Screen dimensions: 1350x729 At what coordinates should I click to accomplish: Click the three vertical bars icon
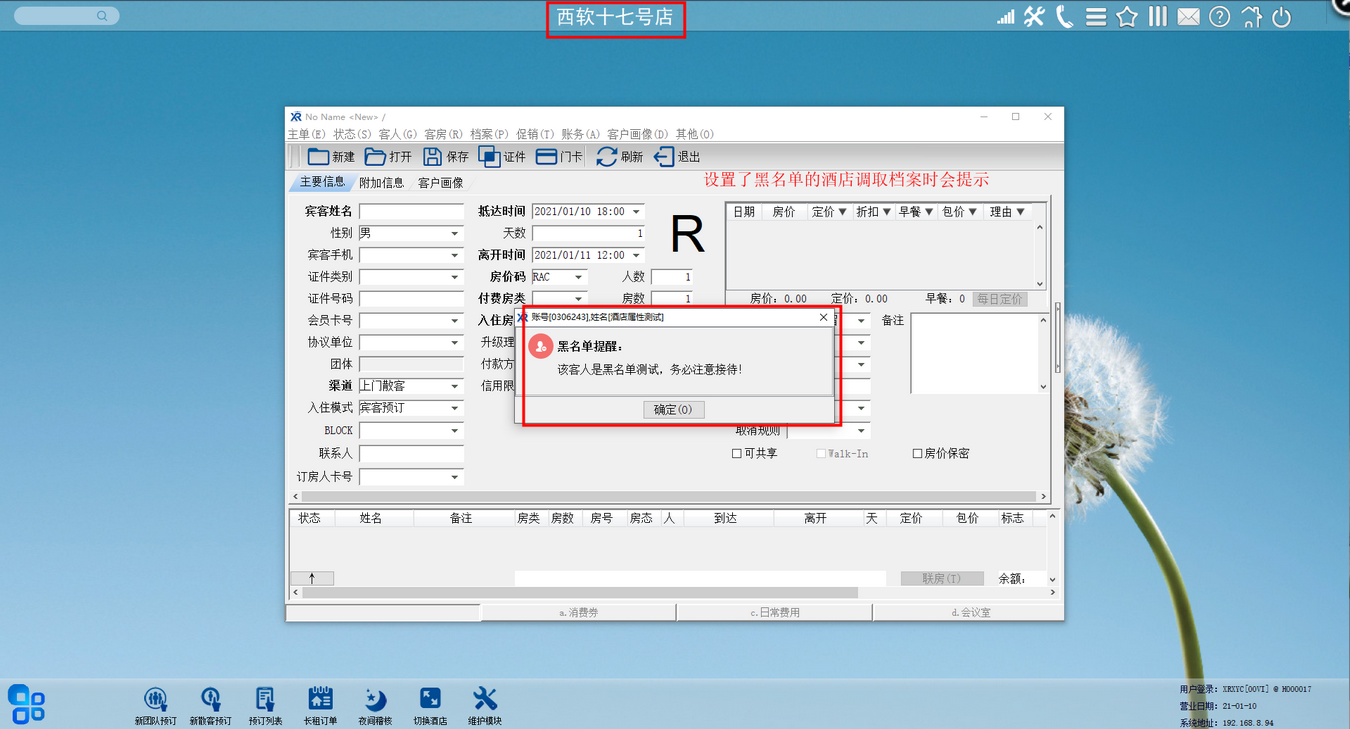point(1158,17)
